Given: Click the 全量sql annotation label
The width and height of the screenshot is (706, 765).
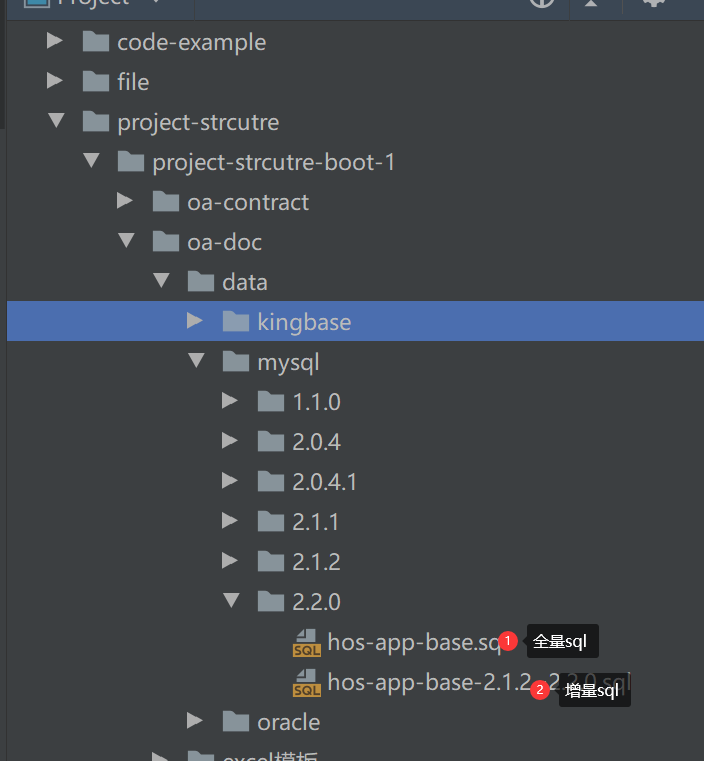Looking at the screenshot, I should click(x=561, y=642).
